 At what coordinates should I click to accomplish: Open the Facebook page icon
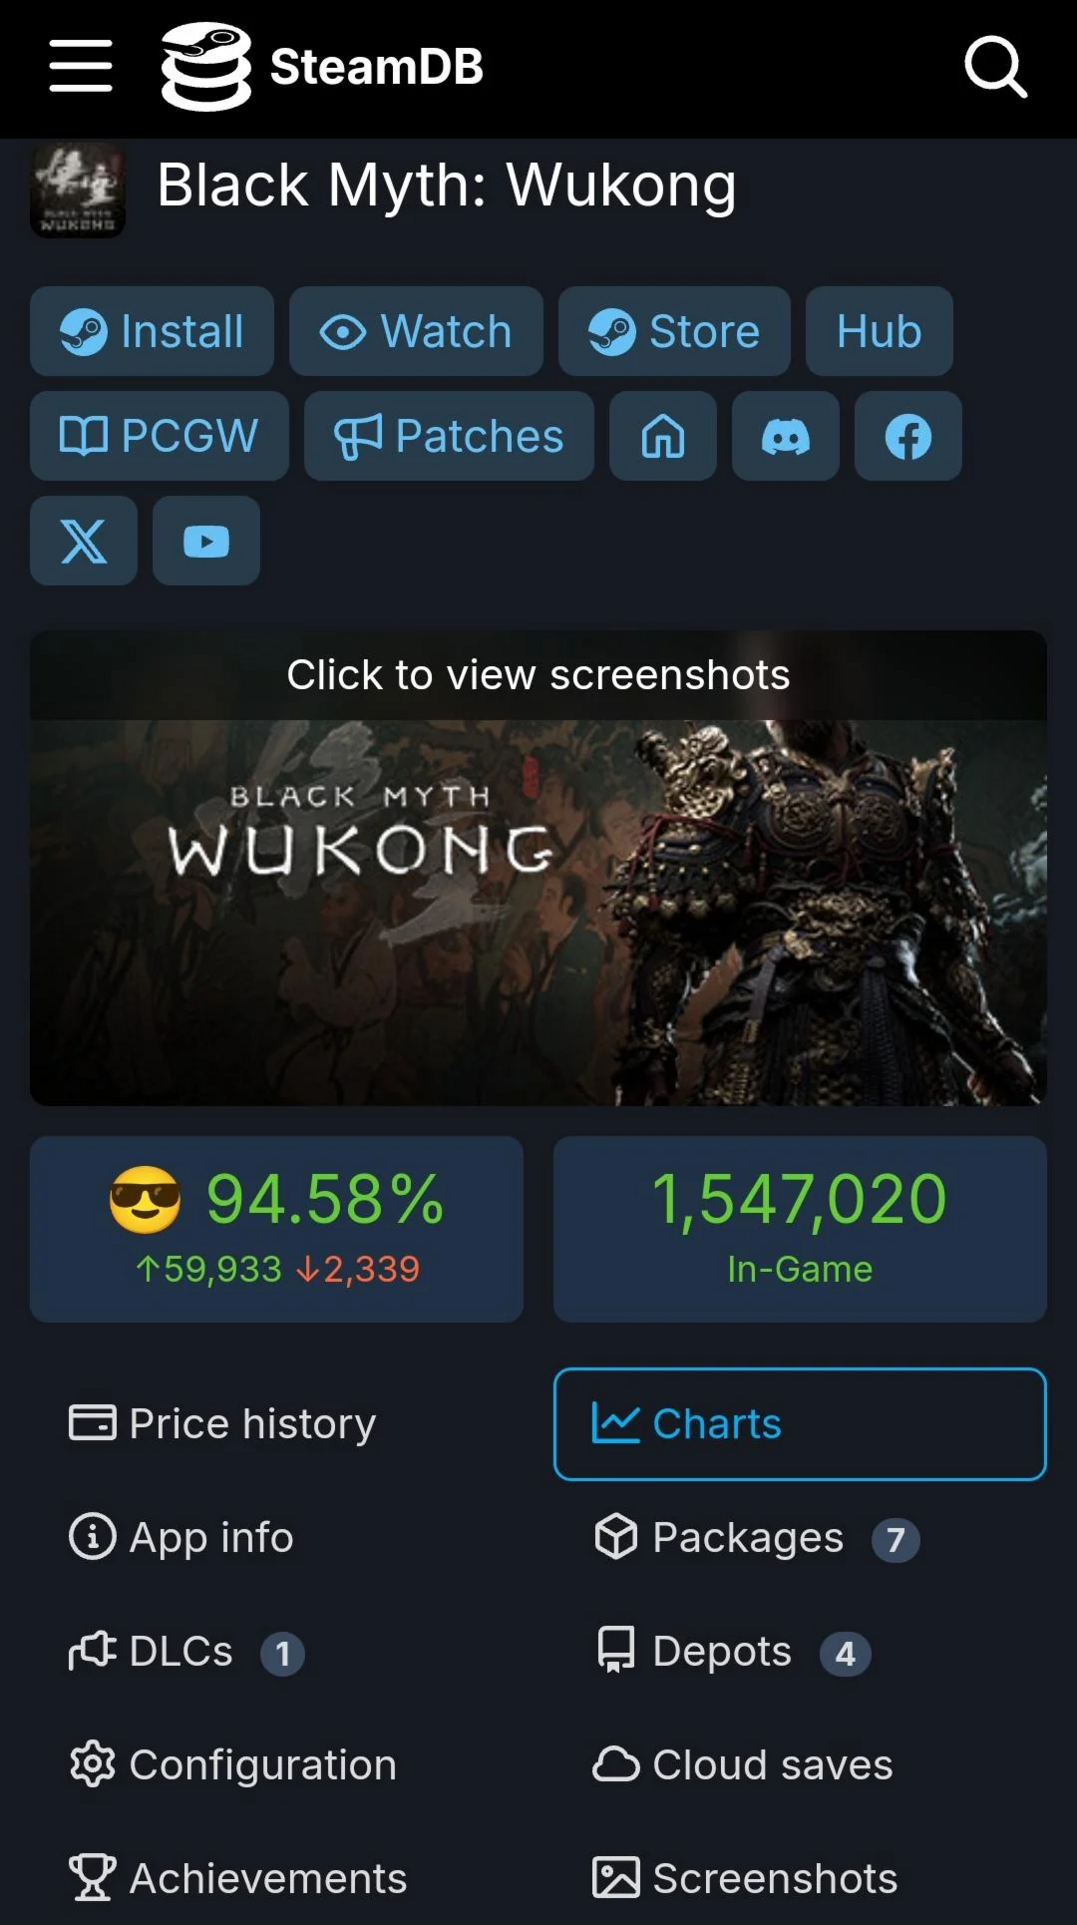[x=908, y=436]
